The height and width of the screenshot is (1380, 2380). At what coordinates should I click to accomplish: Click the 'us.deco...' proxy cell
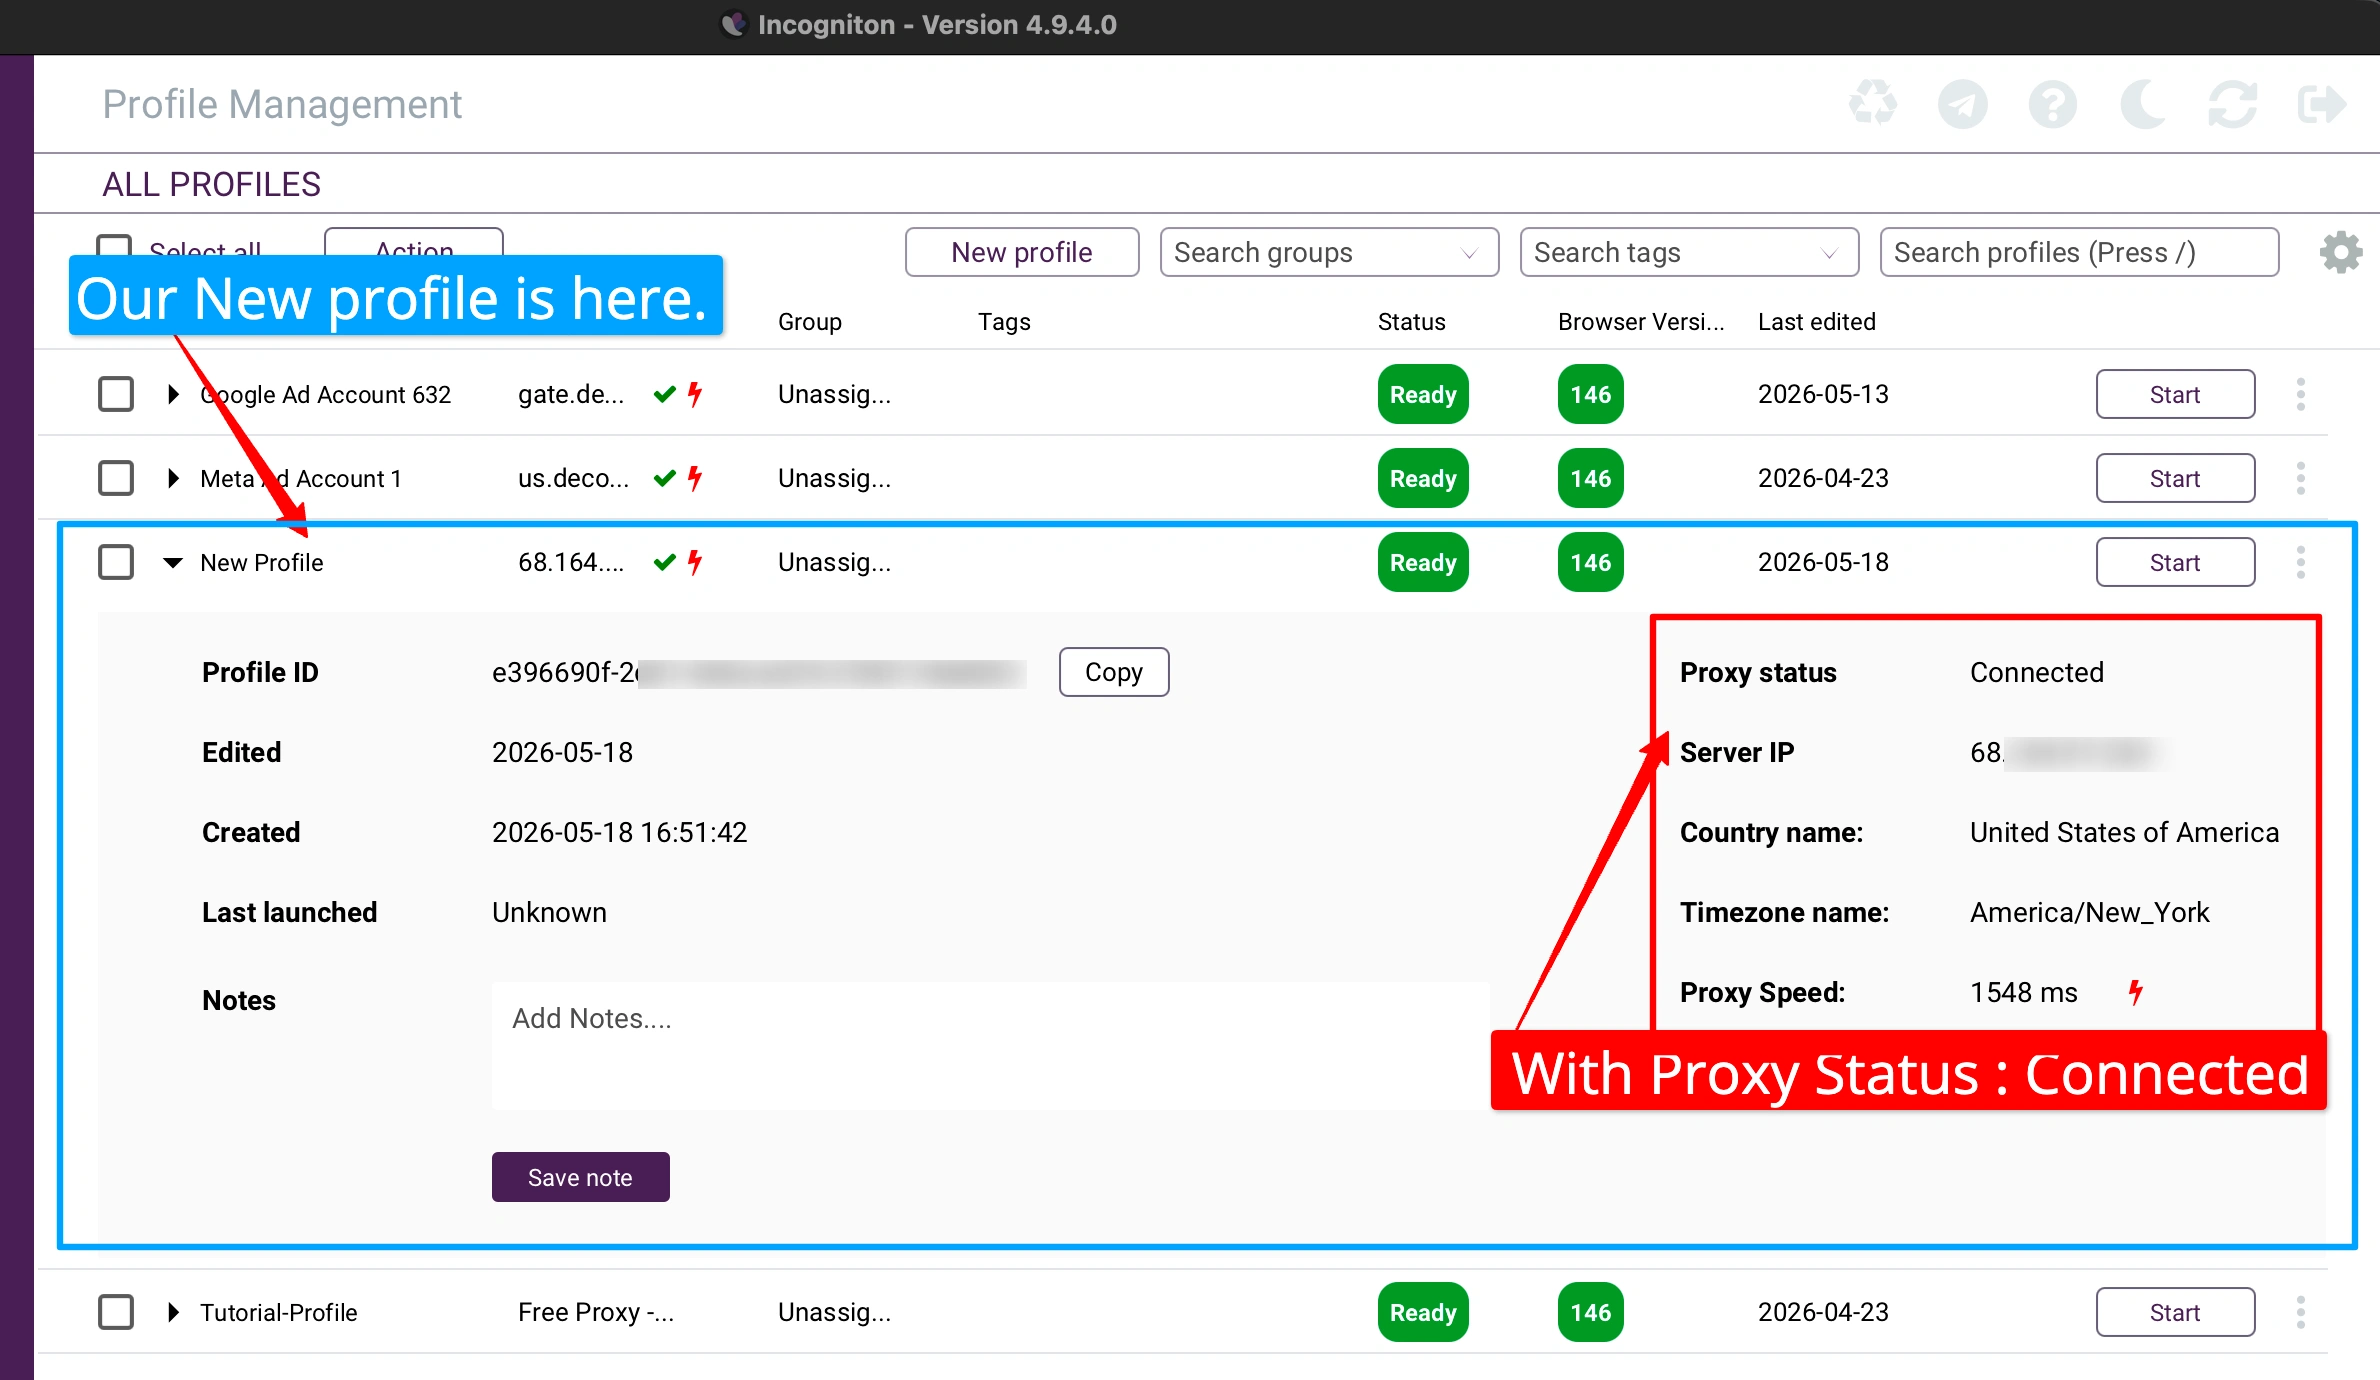coord(574,478)
